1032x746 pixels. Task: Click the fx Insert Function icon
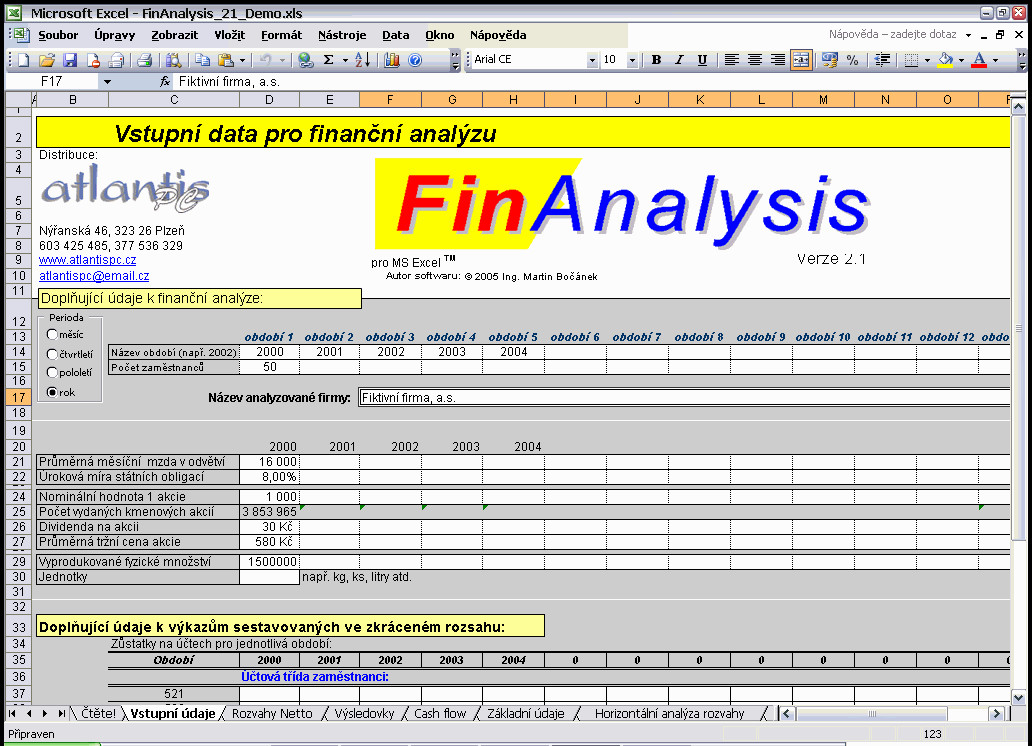tap(165, 82)
